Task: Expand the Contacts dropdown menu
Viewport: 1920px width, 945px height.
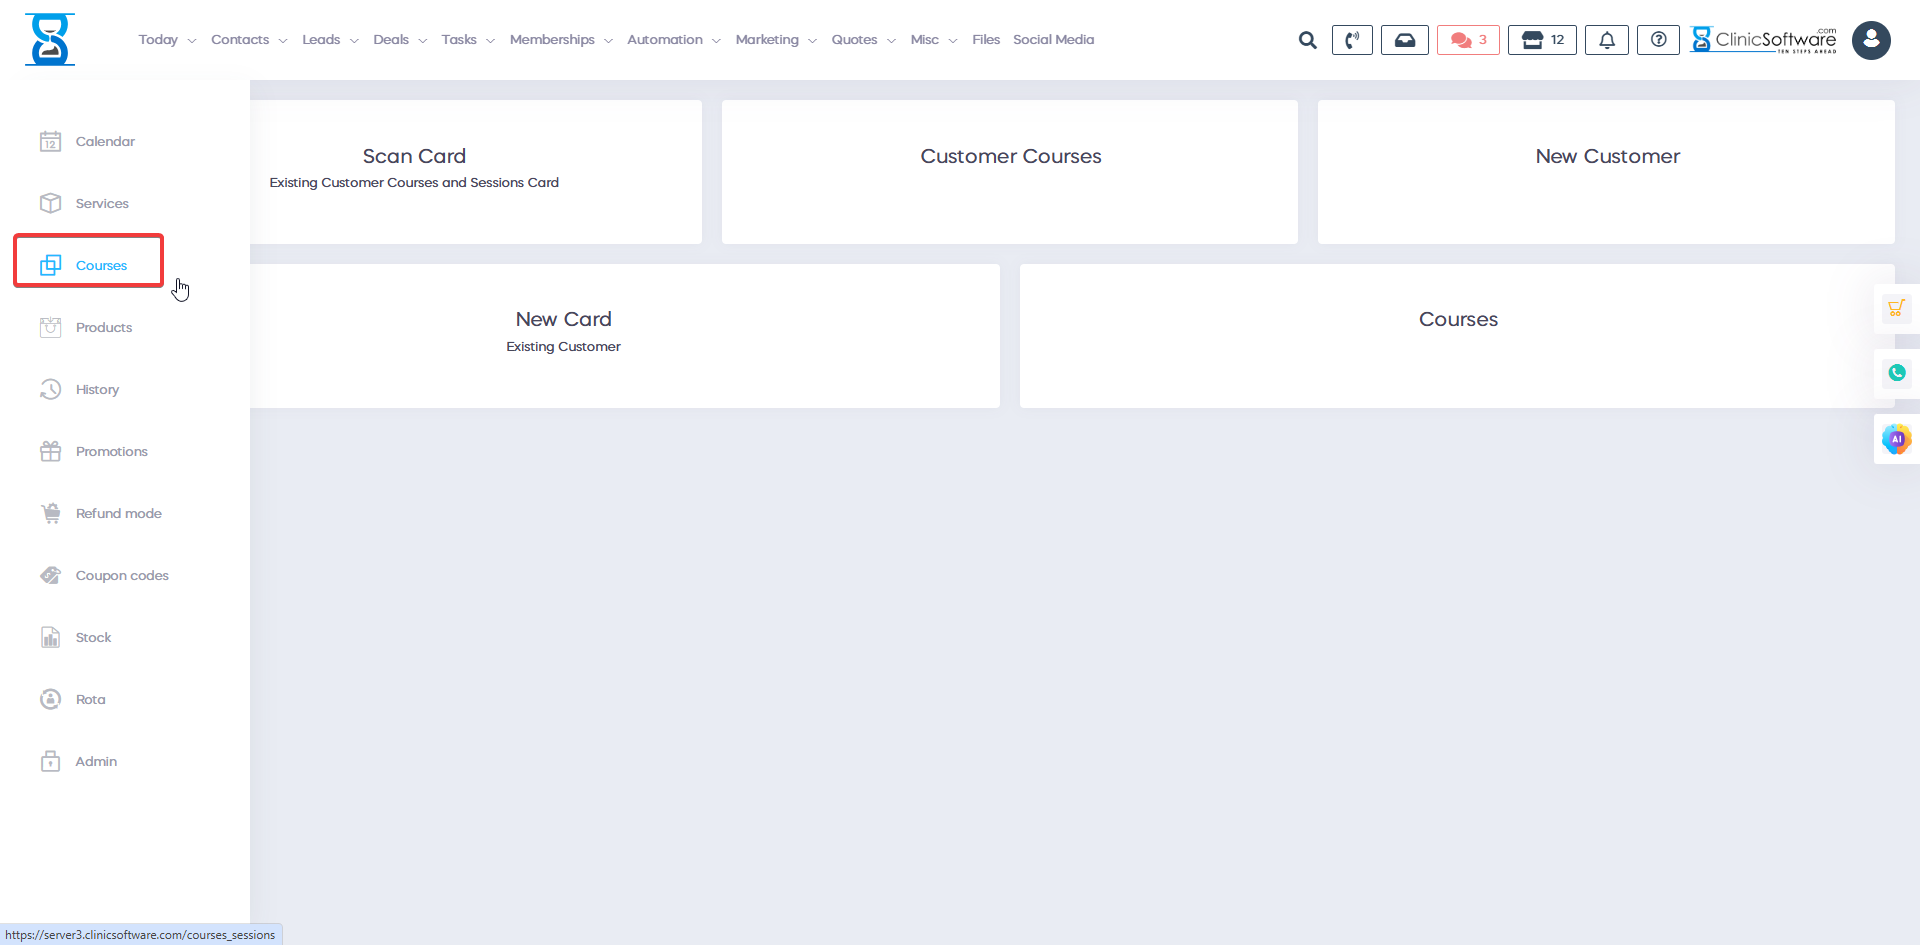Action: tap(248, 40)
